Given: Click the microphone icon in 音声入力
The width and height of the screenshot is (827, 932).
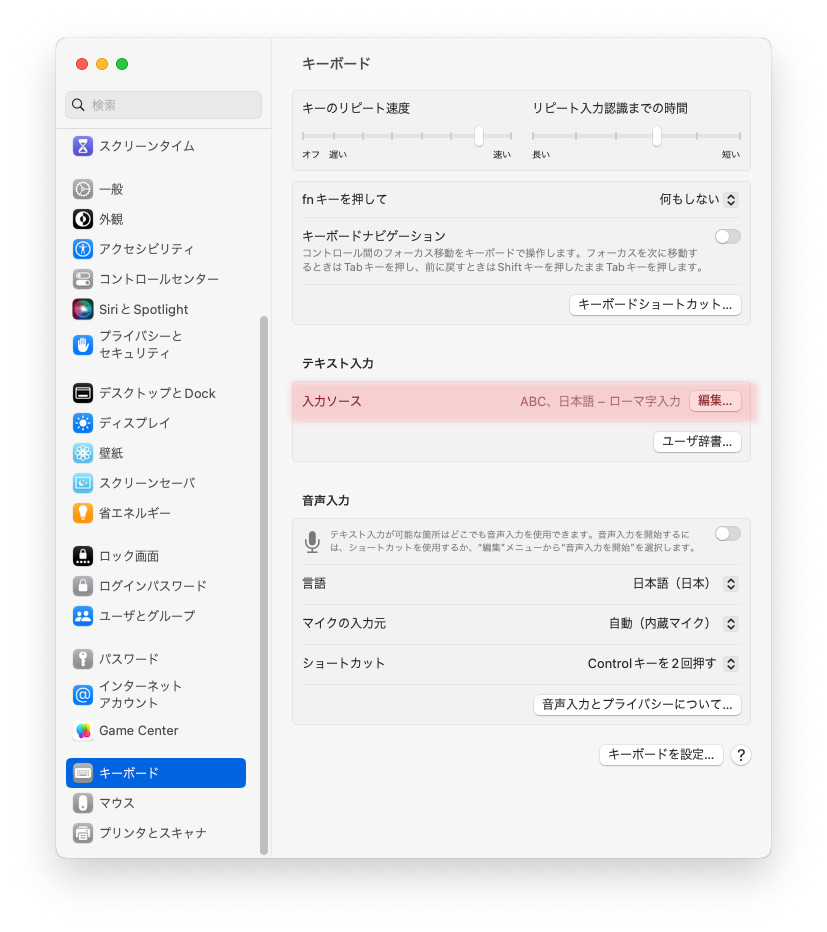Looking at the screenshot, I should (x=312, y=541).
